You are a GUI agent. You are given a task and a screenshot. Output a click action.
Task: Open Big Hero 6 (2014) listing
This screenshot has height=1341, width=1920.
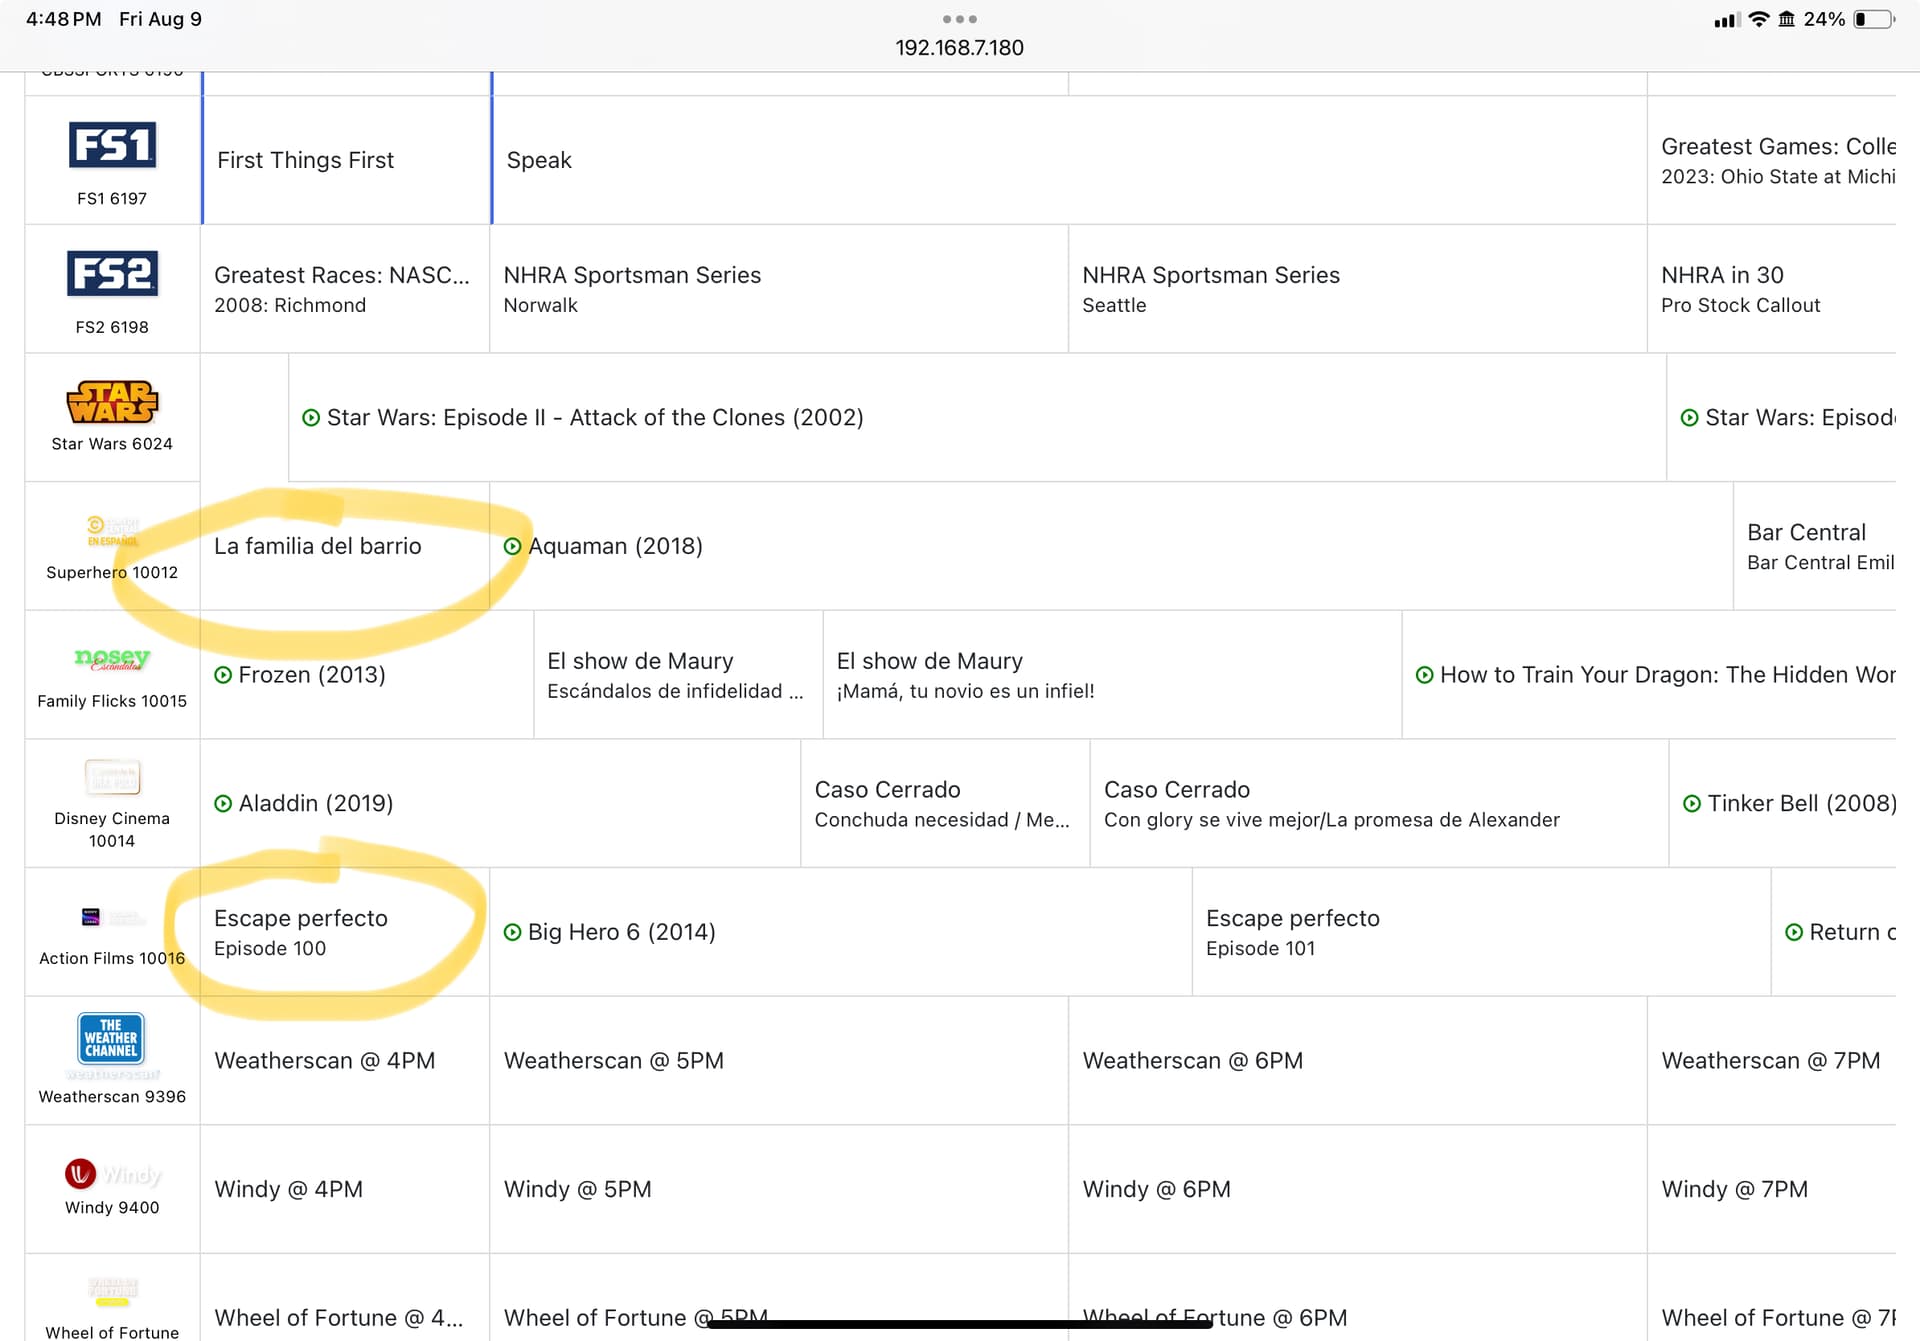pyautogui.click(x=621, y=932)
